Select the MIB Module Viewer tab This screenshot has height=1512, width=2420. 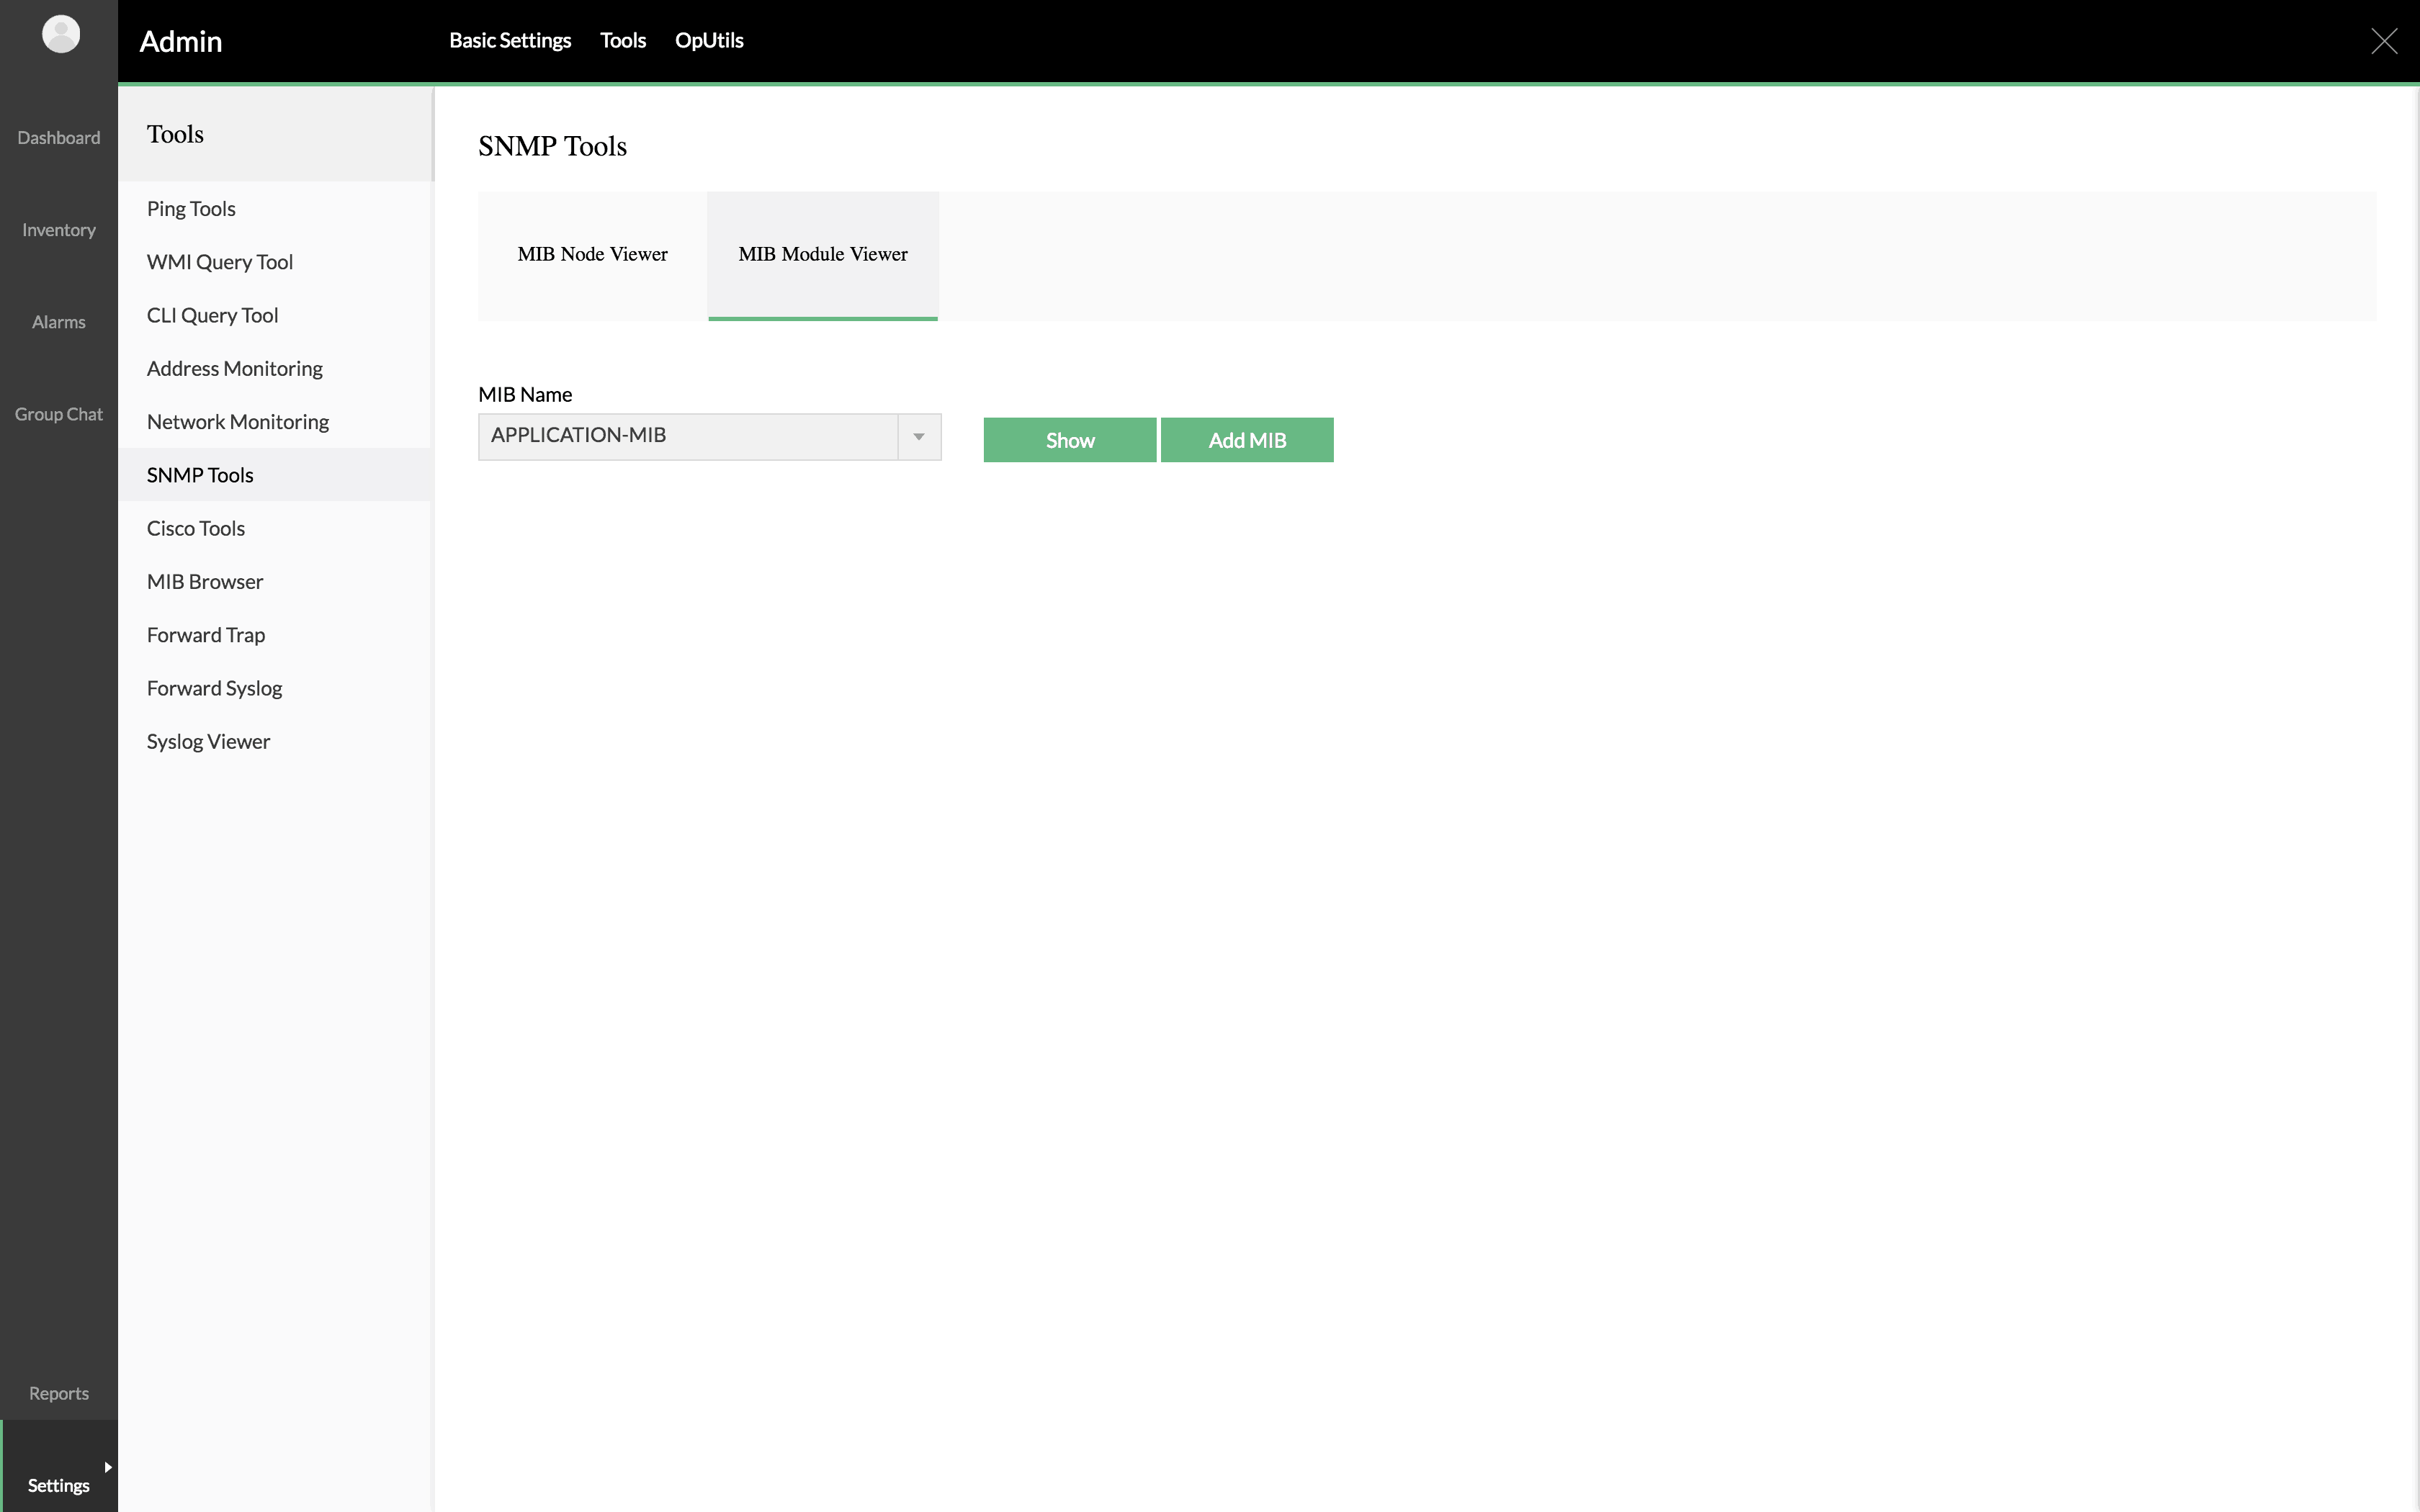tap(823, 254)
